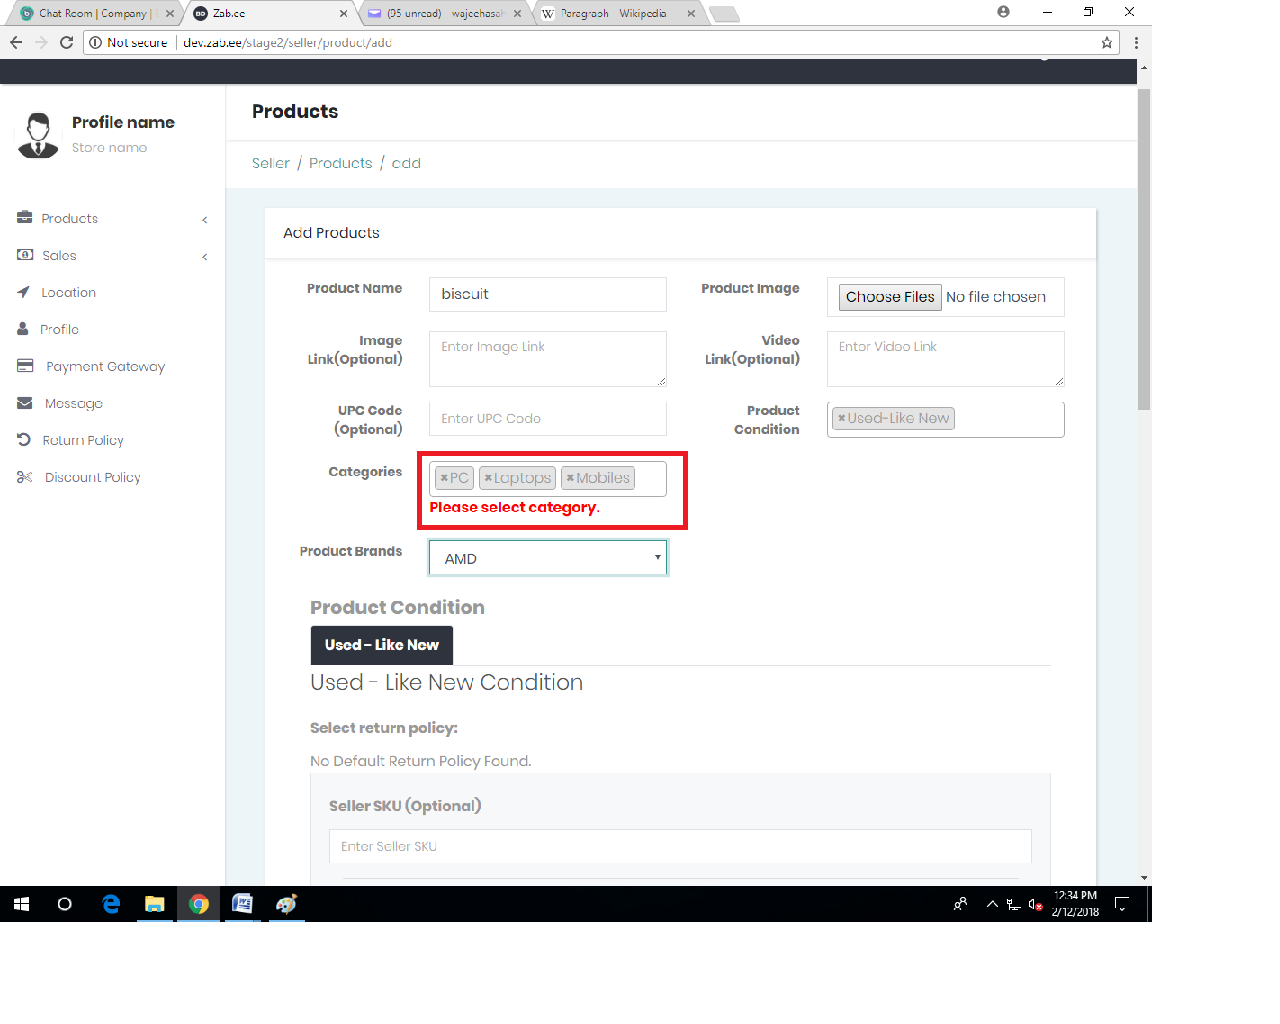Click the Sales money icon in sidebar
This screenshot has width=1280, height=1024.
click(25, 255)
